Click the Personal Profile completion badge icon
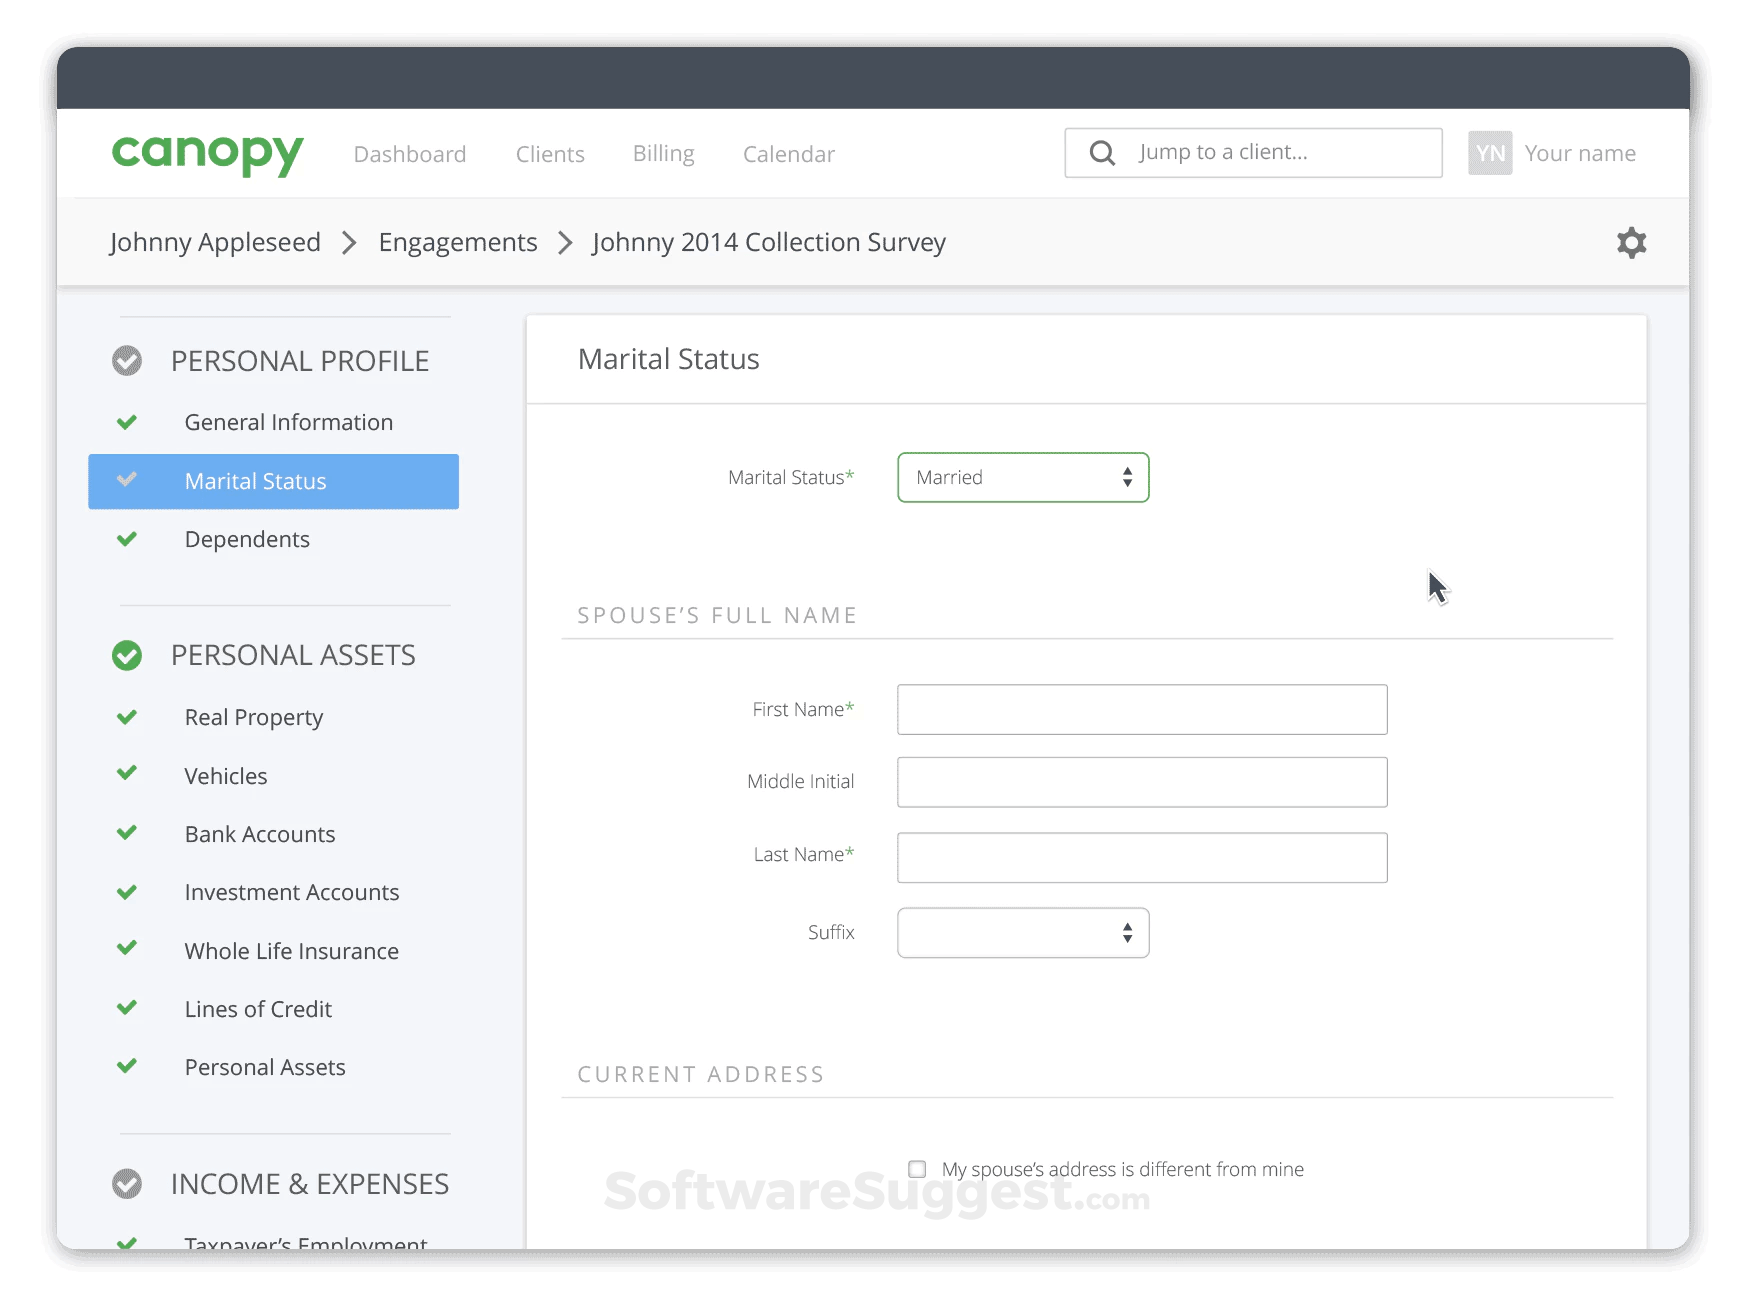Screen dimensions: 1753x1289 click(x=127, y=361)
